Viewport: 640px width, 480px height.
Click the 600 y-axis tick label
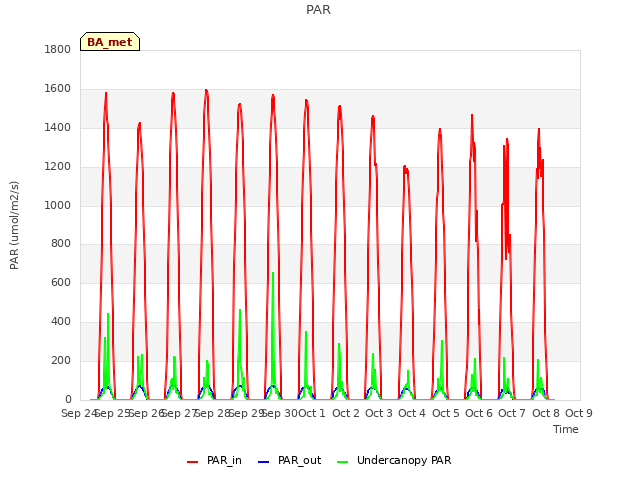61,282
